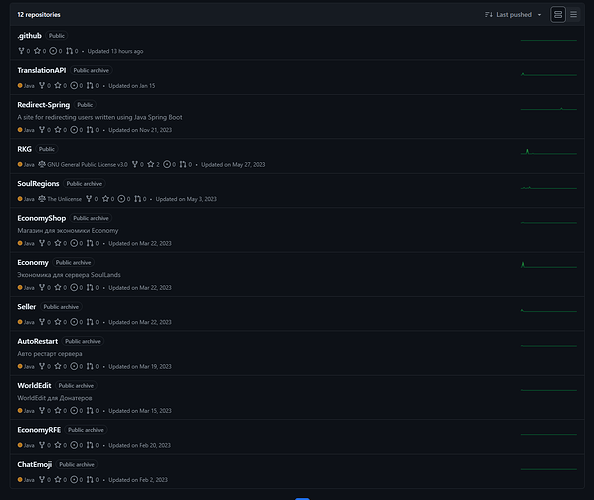The height and width of the screenshot is (500, 594).
Task: Open the TranslationAPI repository
Action: [42, 70]
